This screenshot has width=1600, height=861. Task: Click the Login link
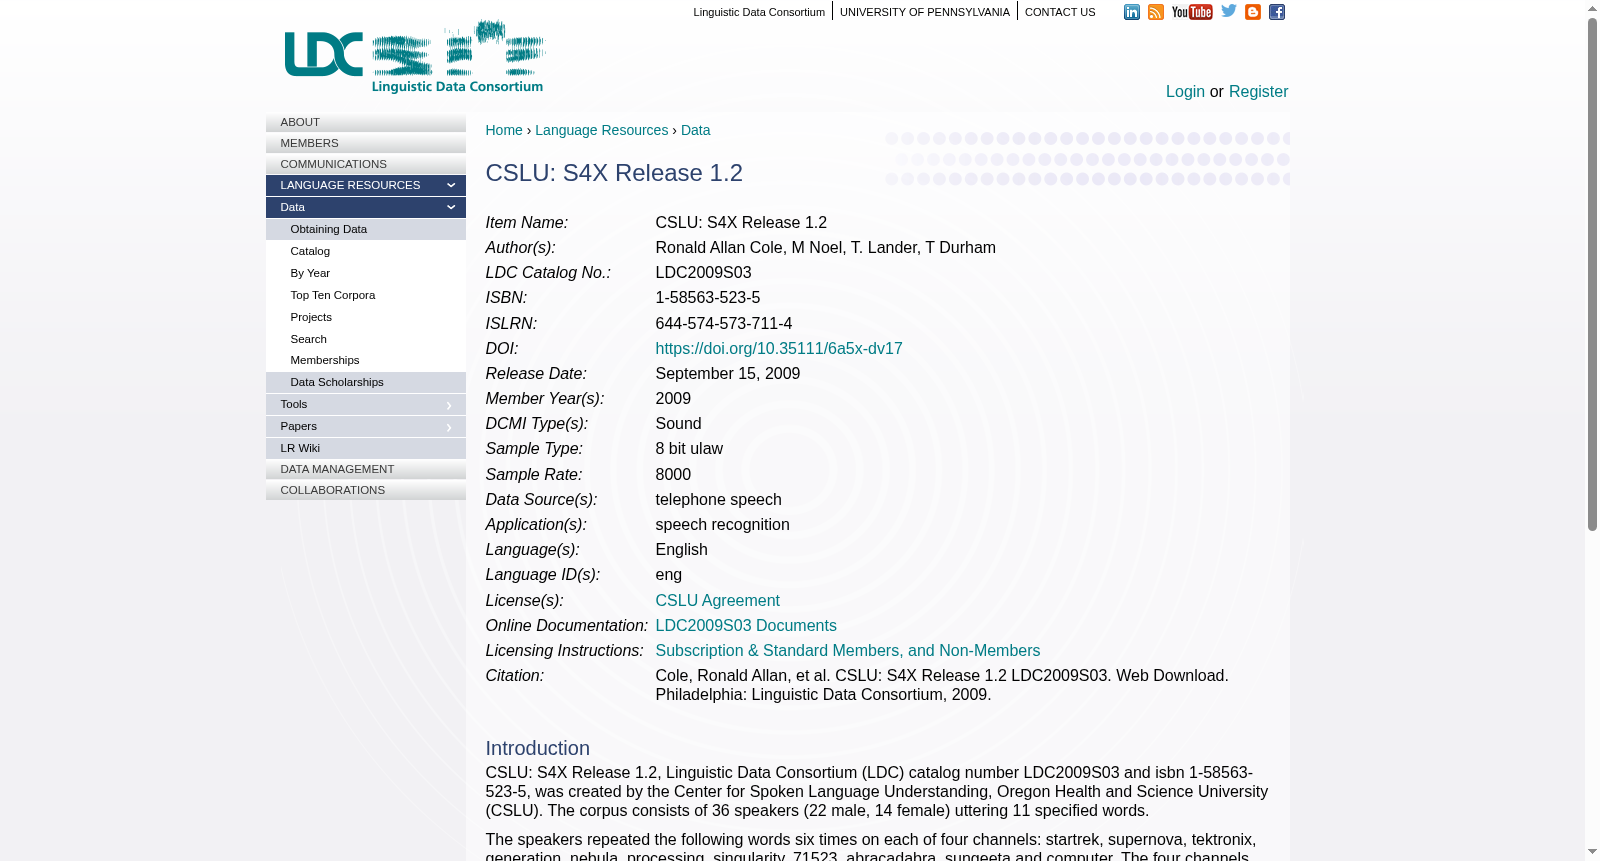1185,92
